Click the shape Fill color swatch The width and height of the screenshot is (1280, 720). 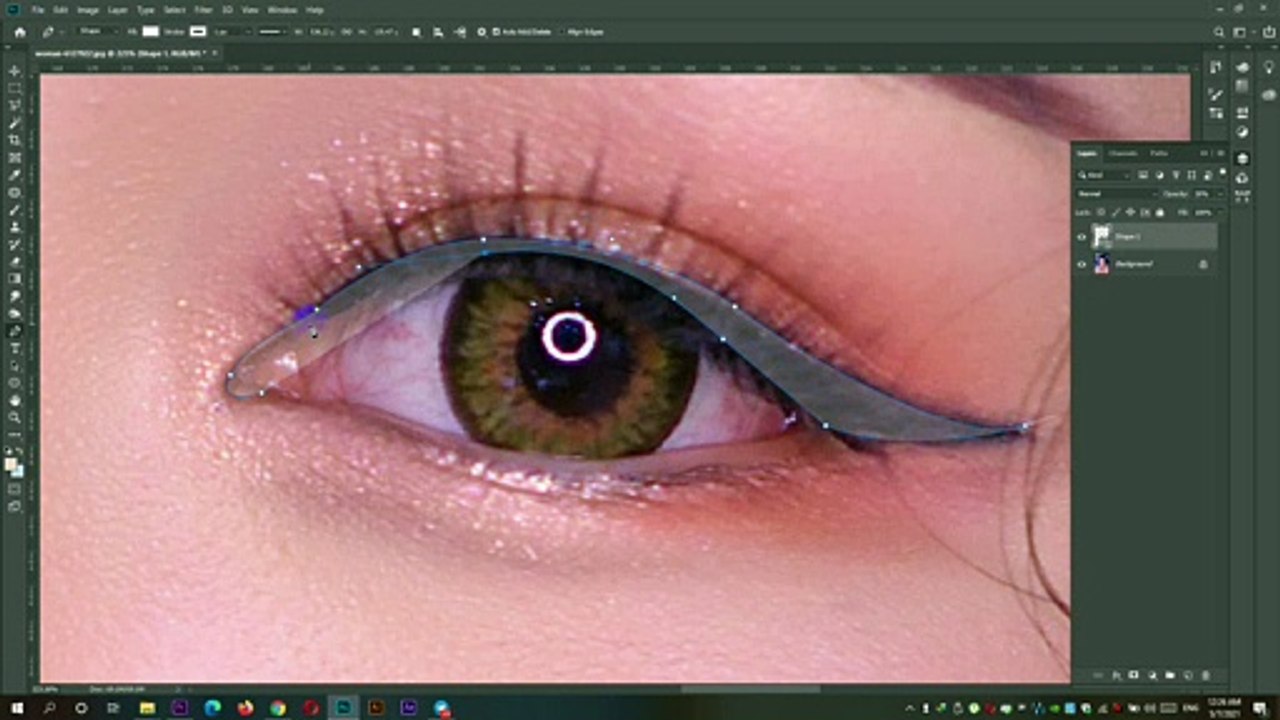tap(150, 32)
